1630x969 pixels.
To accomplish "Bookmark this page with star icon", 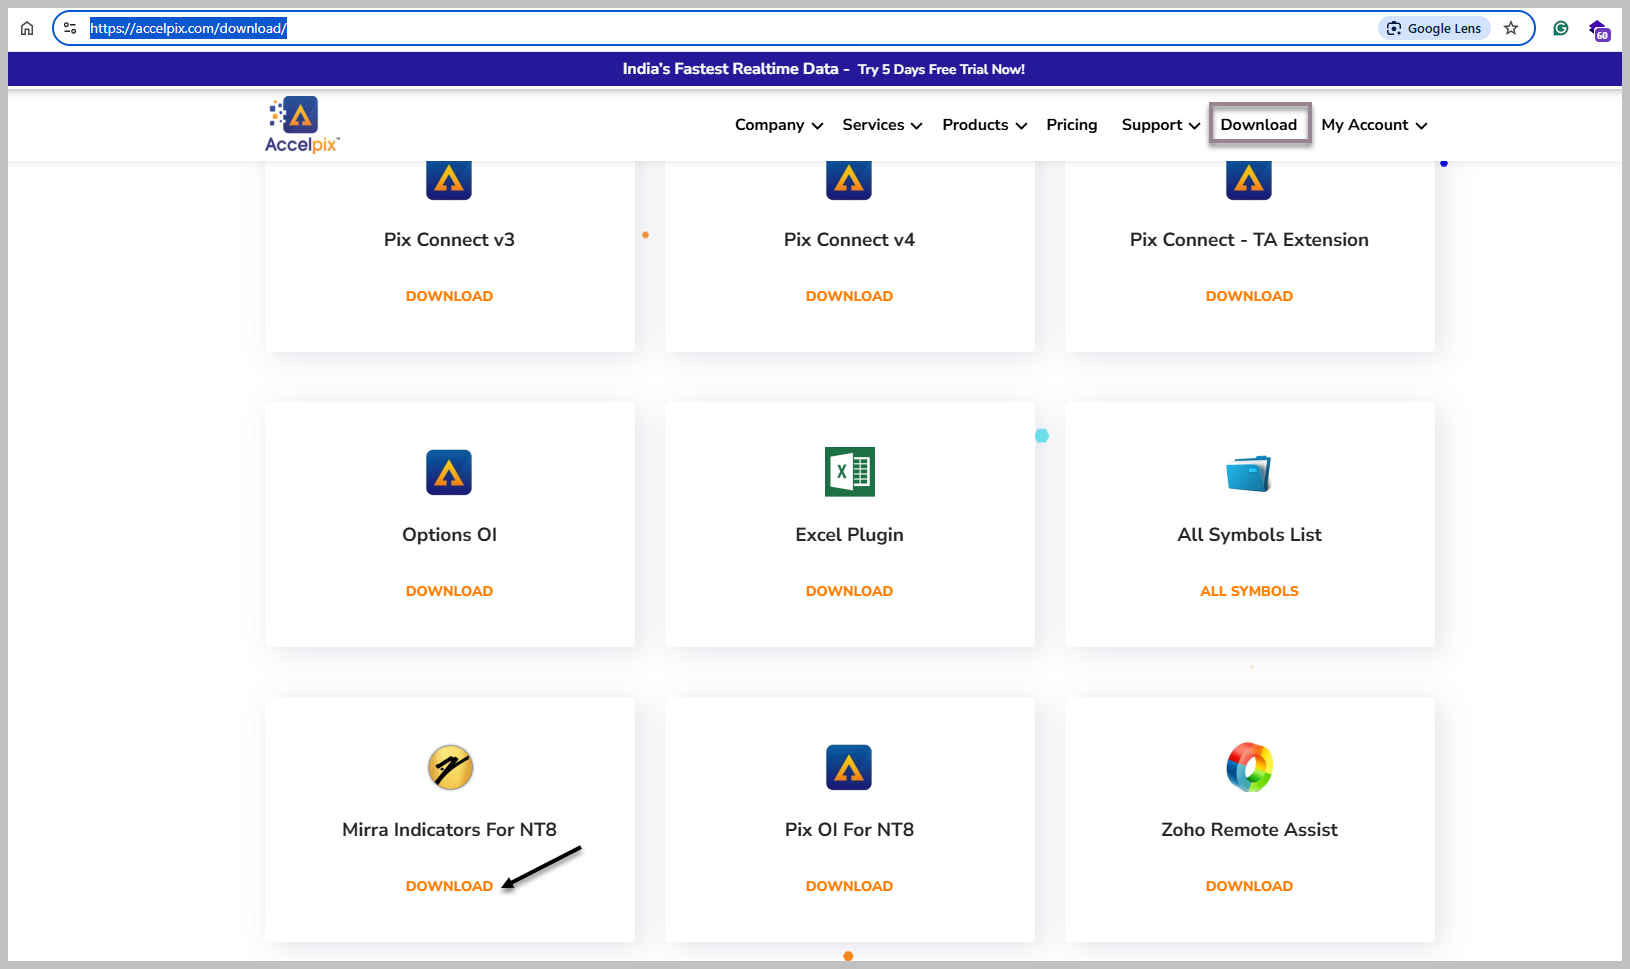I will pos(1511,28).
